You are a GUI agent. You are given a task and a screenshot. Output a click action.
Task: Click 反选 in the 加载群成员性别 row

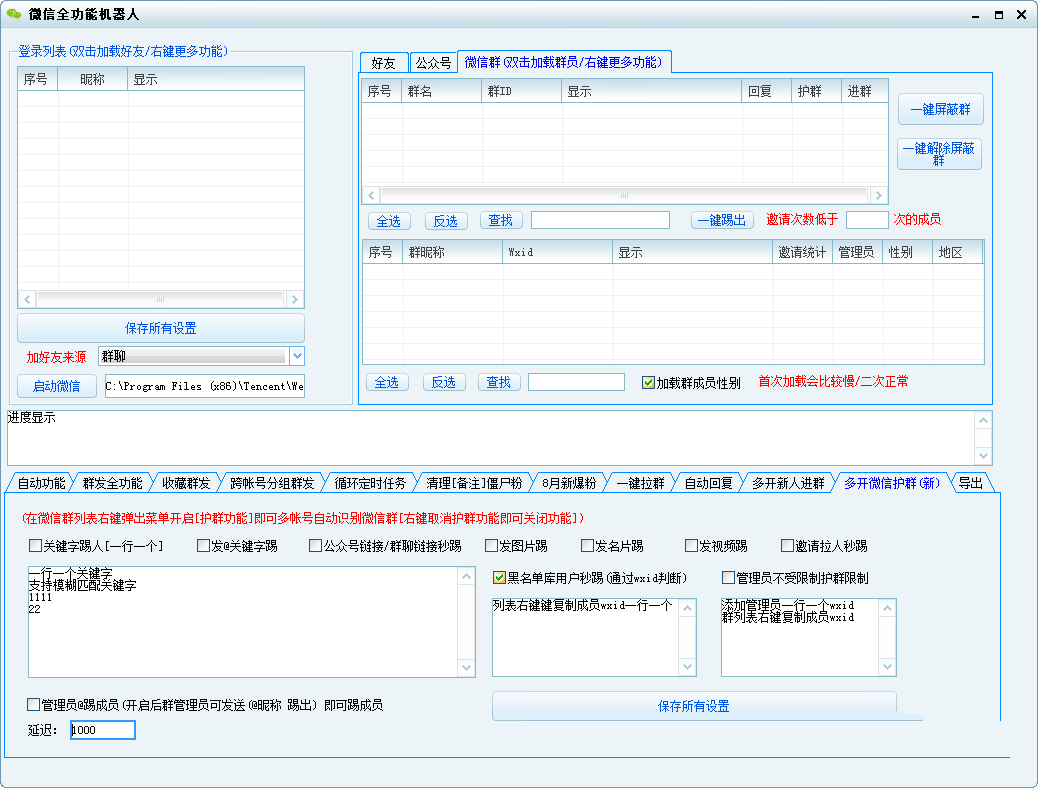(444, 382)
